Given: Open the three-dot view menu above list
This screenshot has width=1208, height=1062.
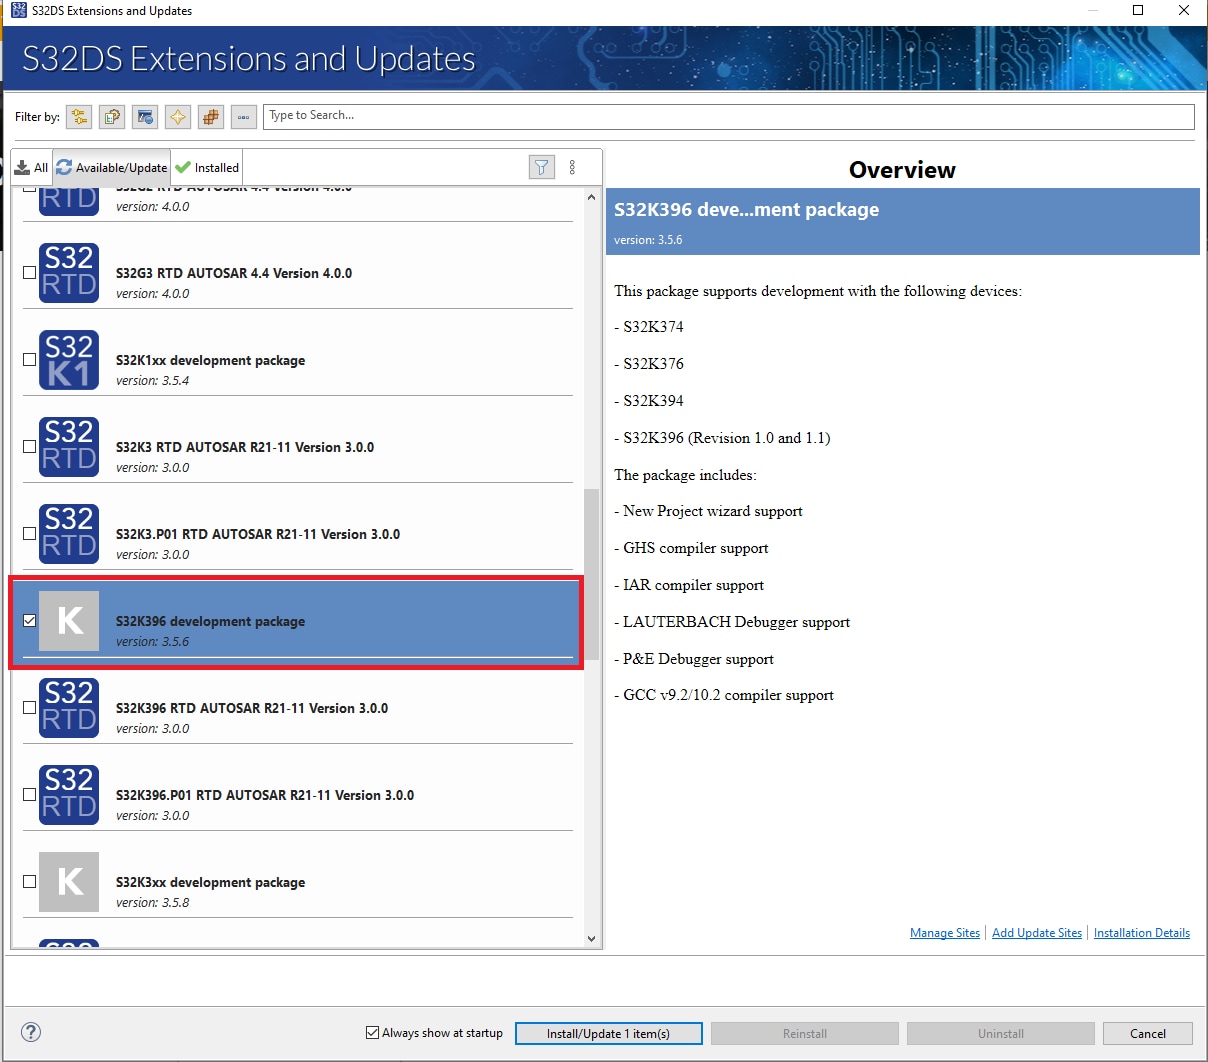Looking at the screenshot, I should [572, 167].
